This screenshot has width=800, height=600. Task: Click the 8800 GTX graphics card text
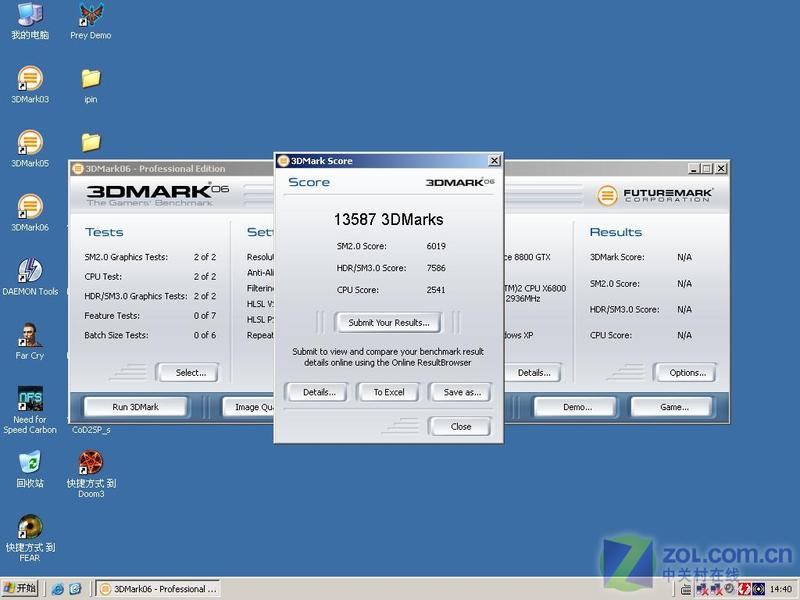528,257
